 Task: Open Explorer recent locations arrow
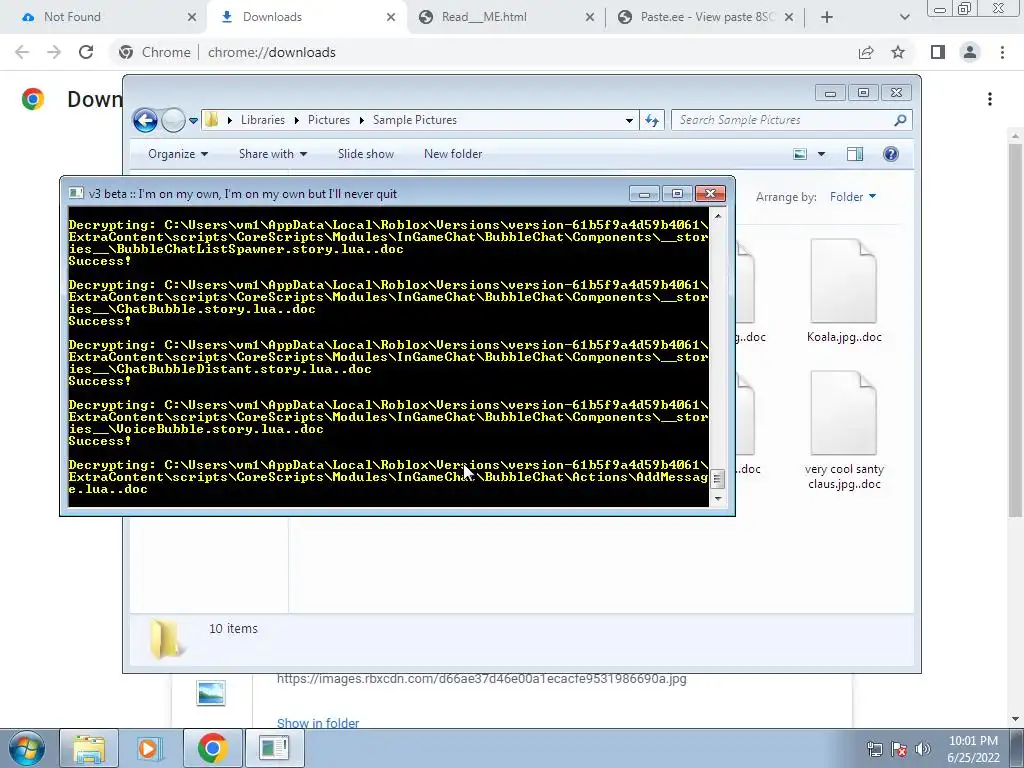pyautogui.click(x=193, y=120)
